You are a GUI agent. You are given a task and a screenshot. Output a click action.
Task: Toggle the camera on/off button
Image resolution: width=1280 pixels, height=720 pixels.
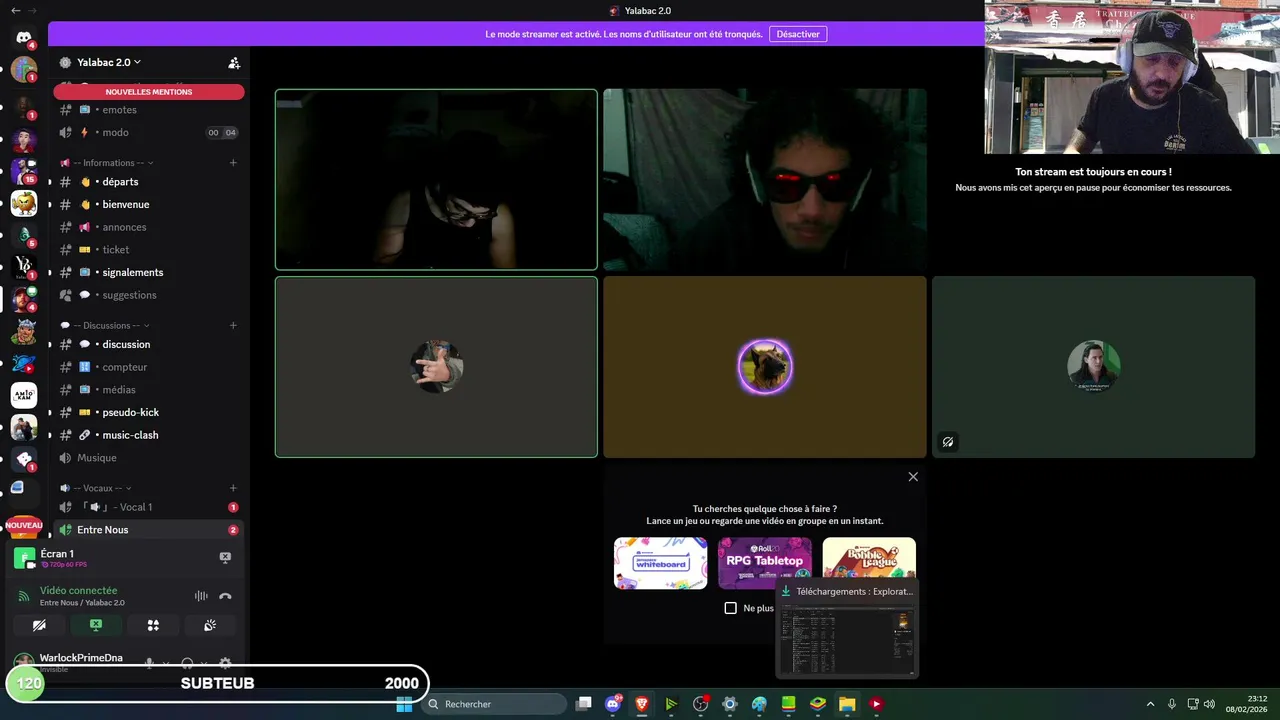pyautogui.click(x=39, y=625)
